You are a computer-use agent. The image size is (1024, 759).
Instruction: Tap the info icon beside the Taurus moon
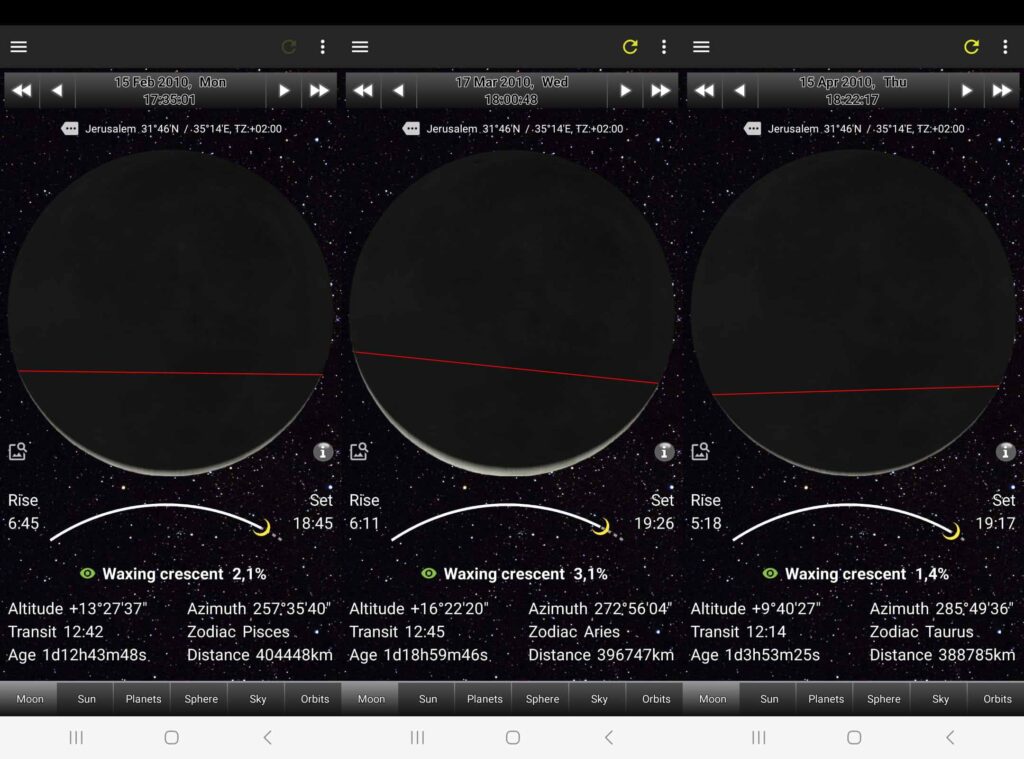(1005, 452)
